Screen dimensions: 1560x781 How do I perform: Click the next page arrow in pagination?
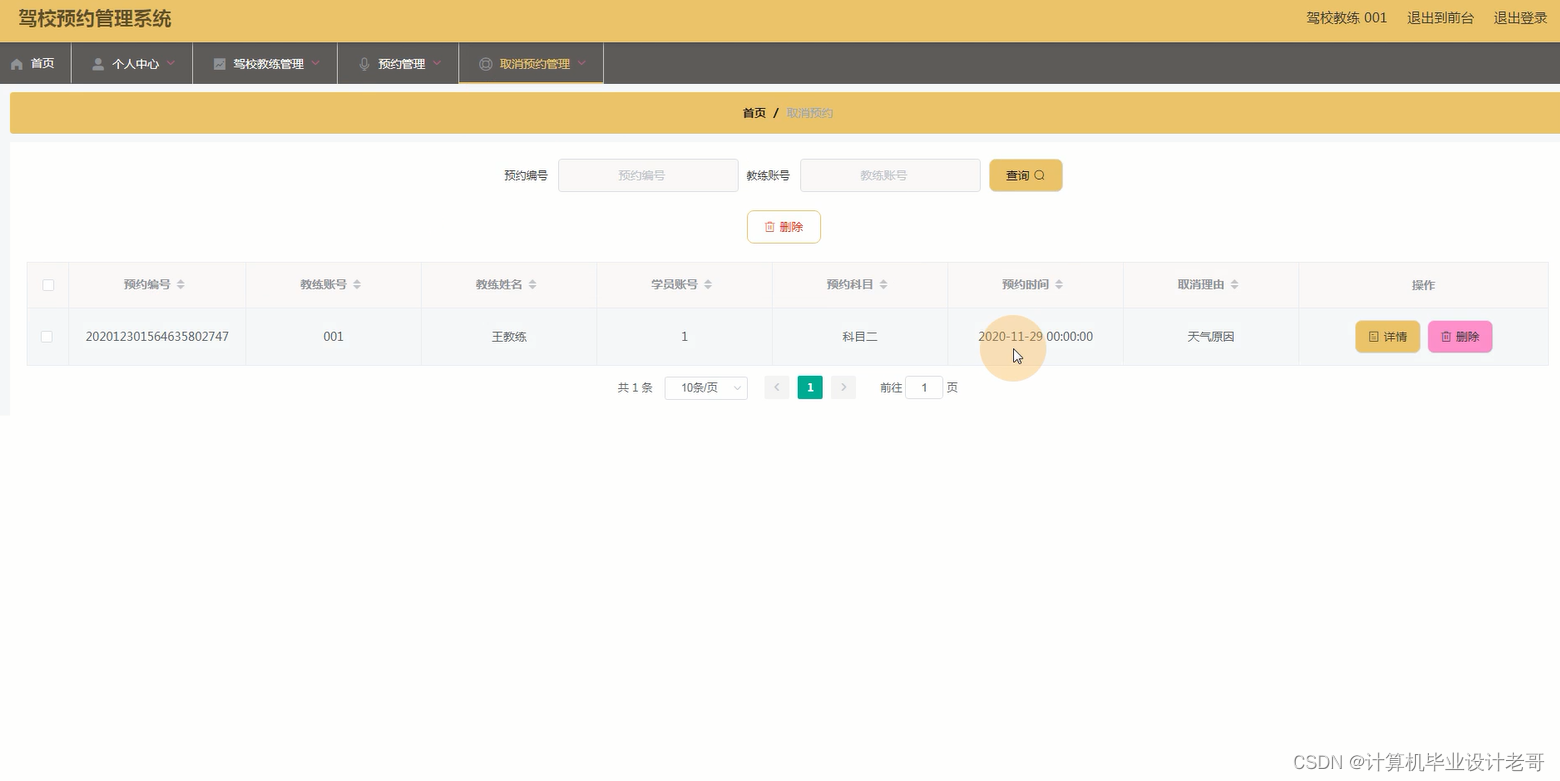843,387
